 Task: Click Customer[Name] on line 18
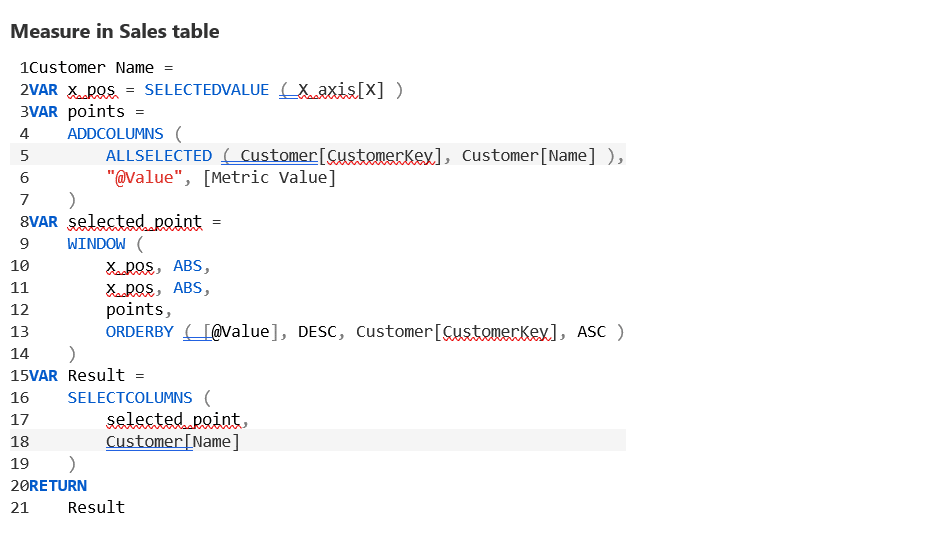173,442
